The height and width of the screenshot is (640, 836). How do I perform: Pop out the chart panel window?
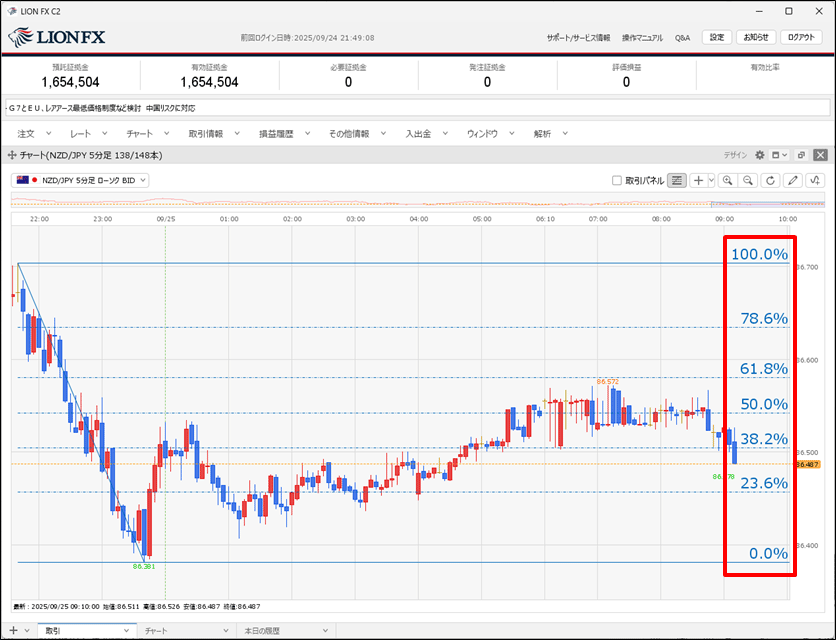tap(800, 155)
